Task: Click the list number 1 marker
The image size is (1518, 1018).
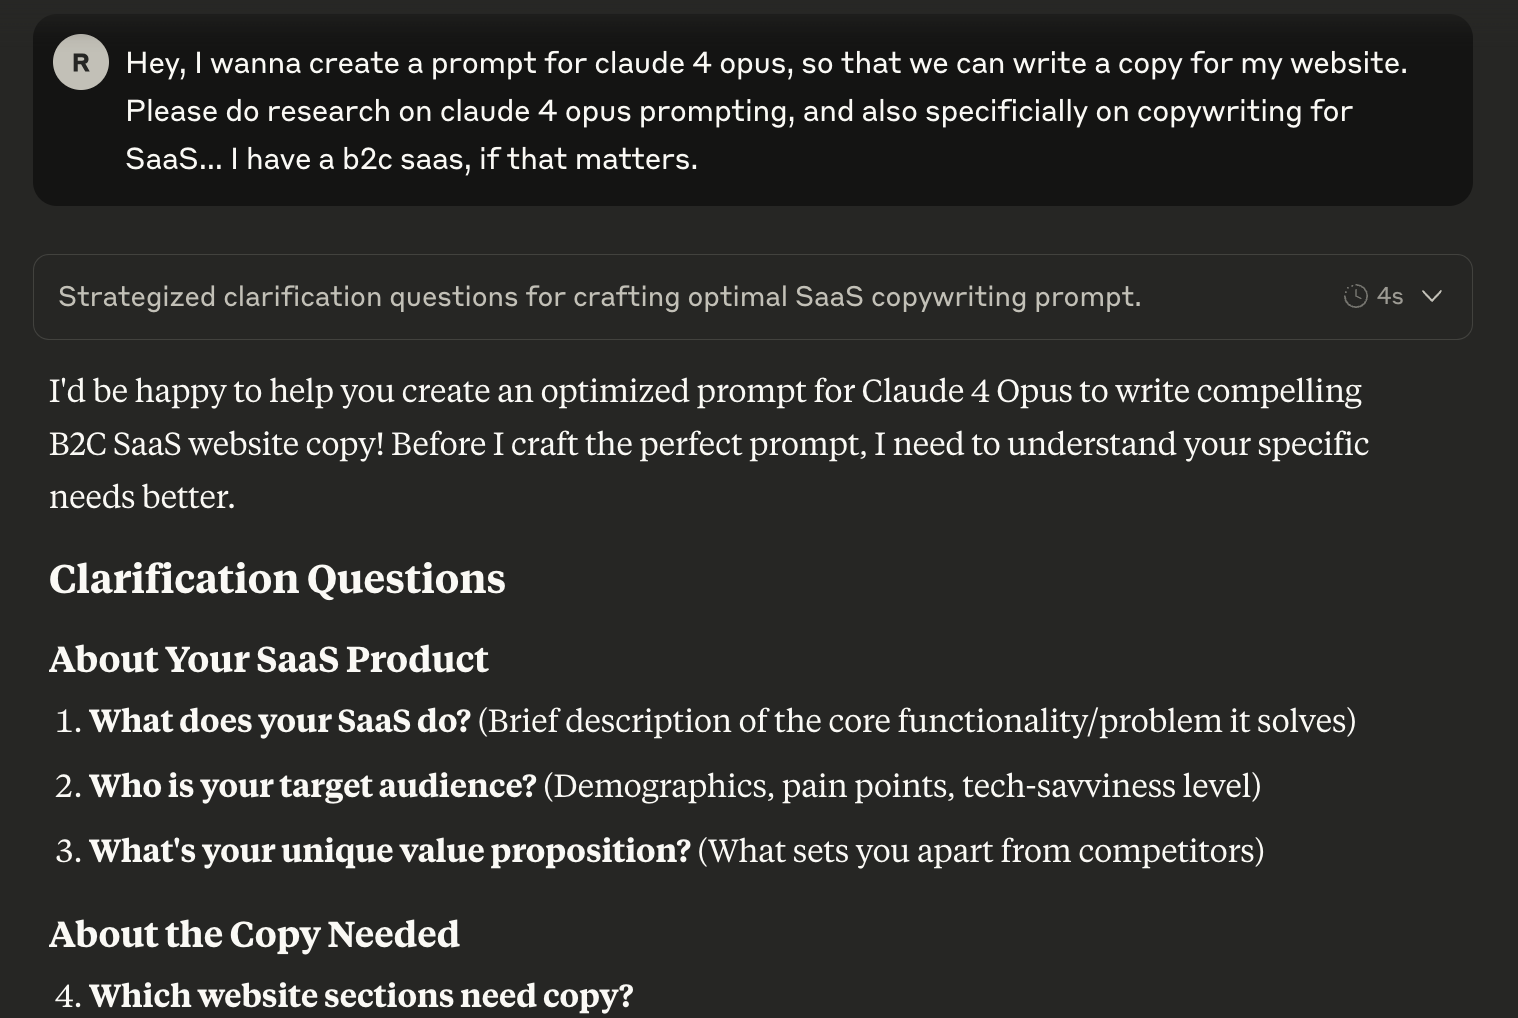Action: (68, 721)
